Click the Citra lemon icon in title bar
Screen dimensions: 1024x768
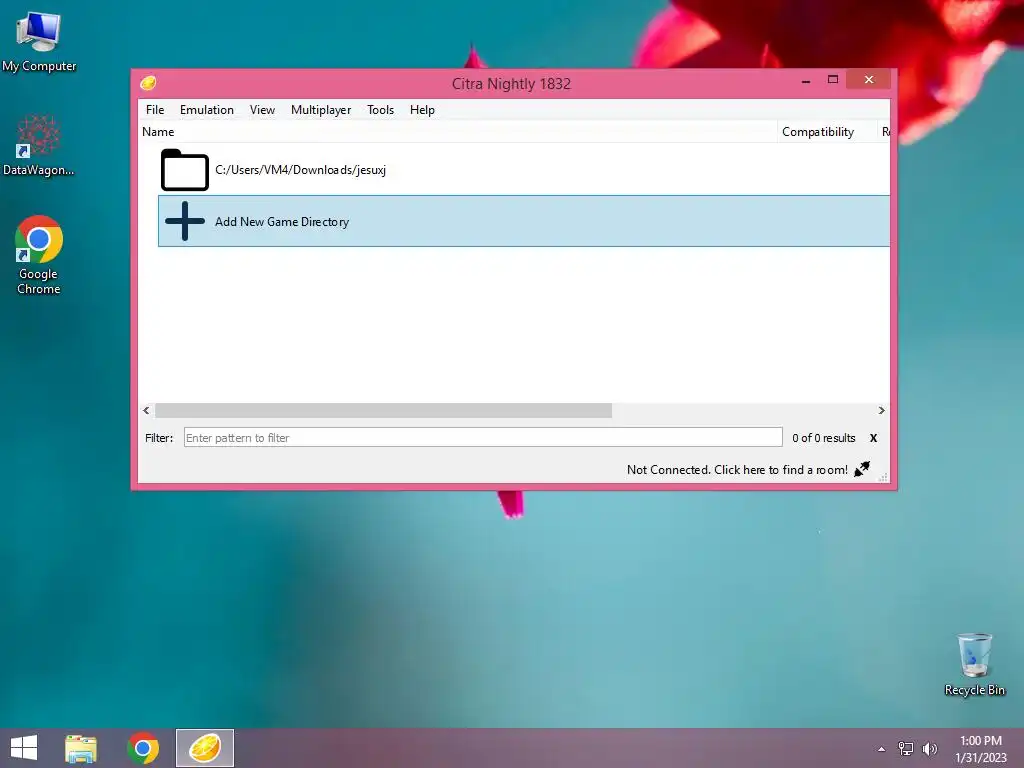148,83
